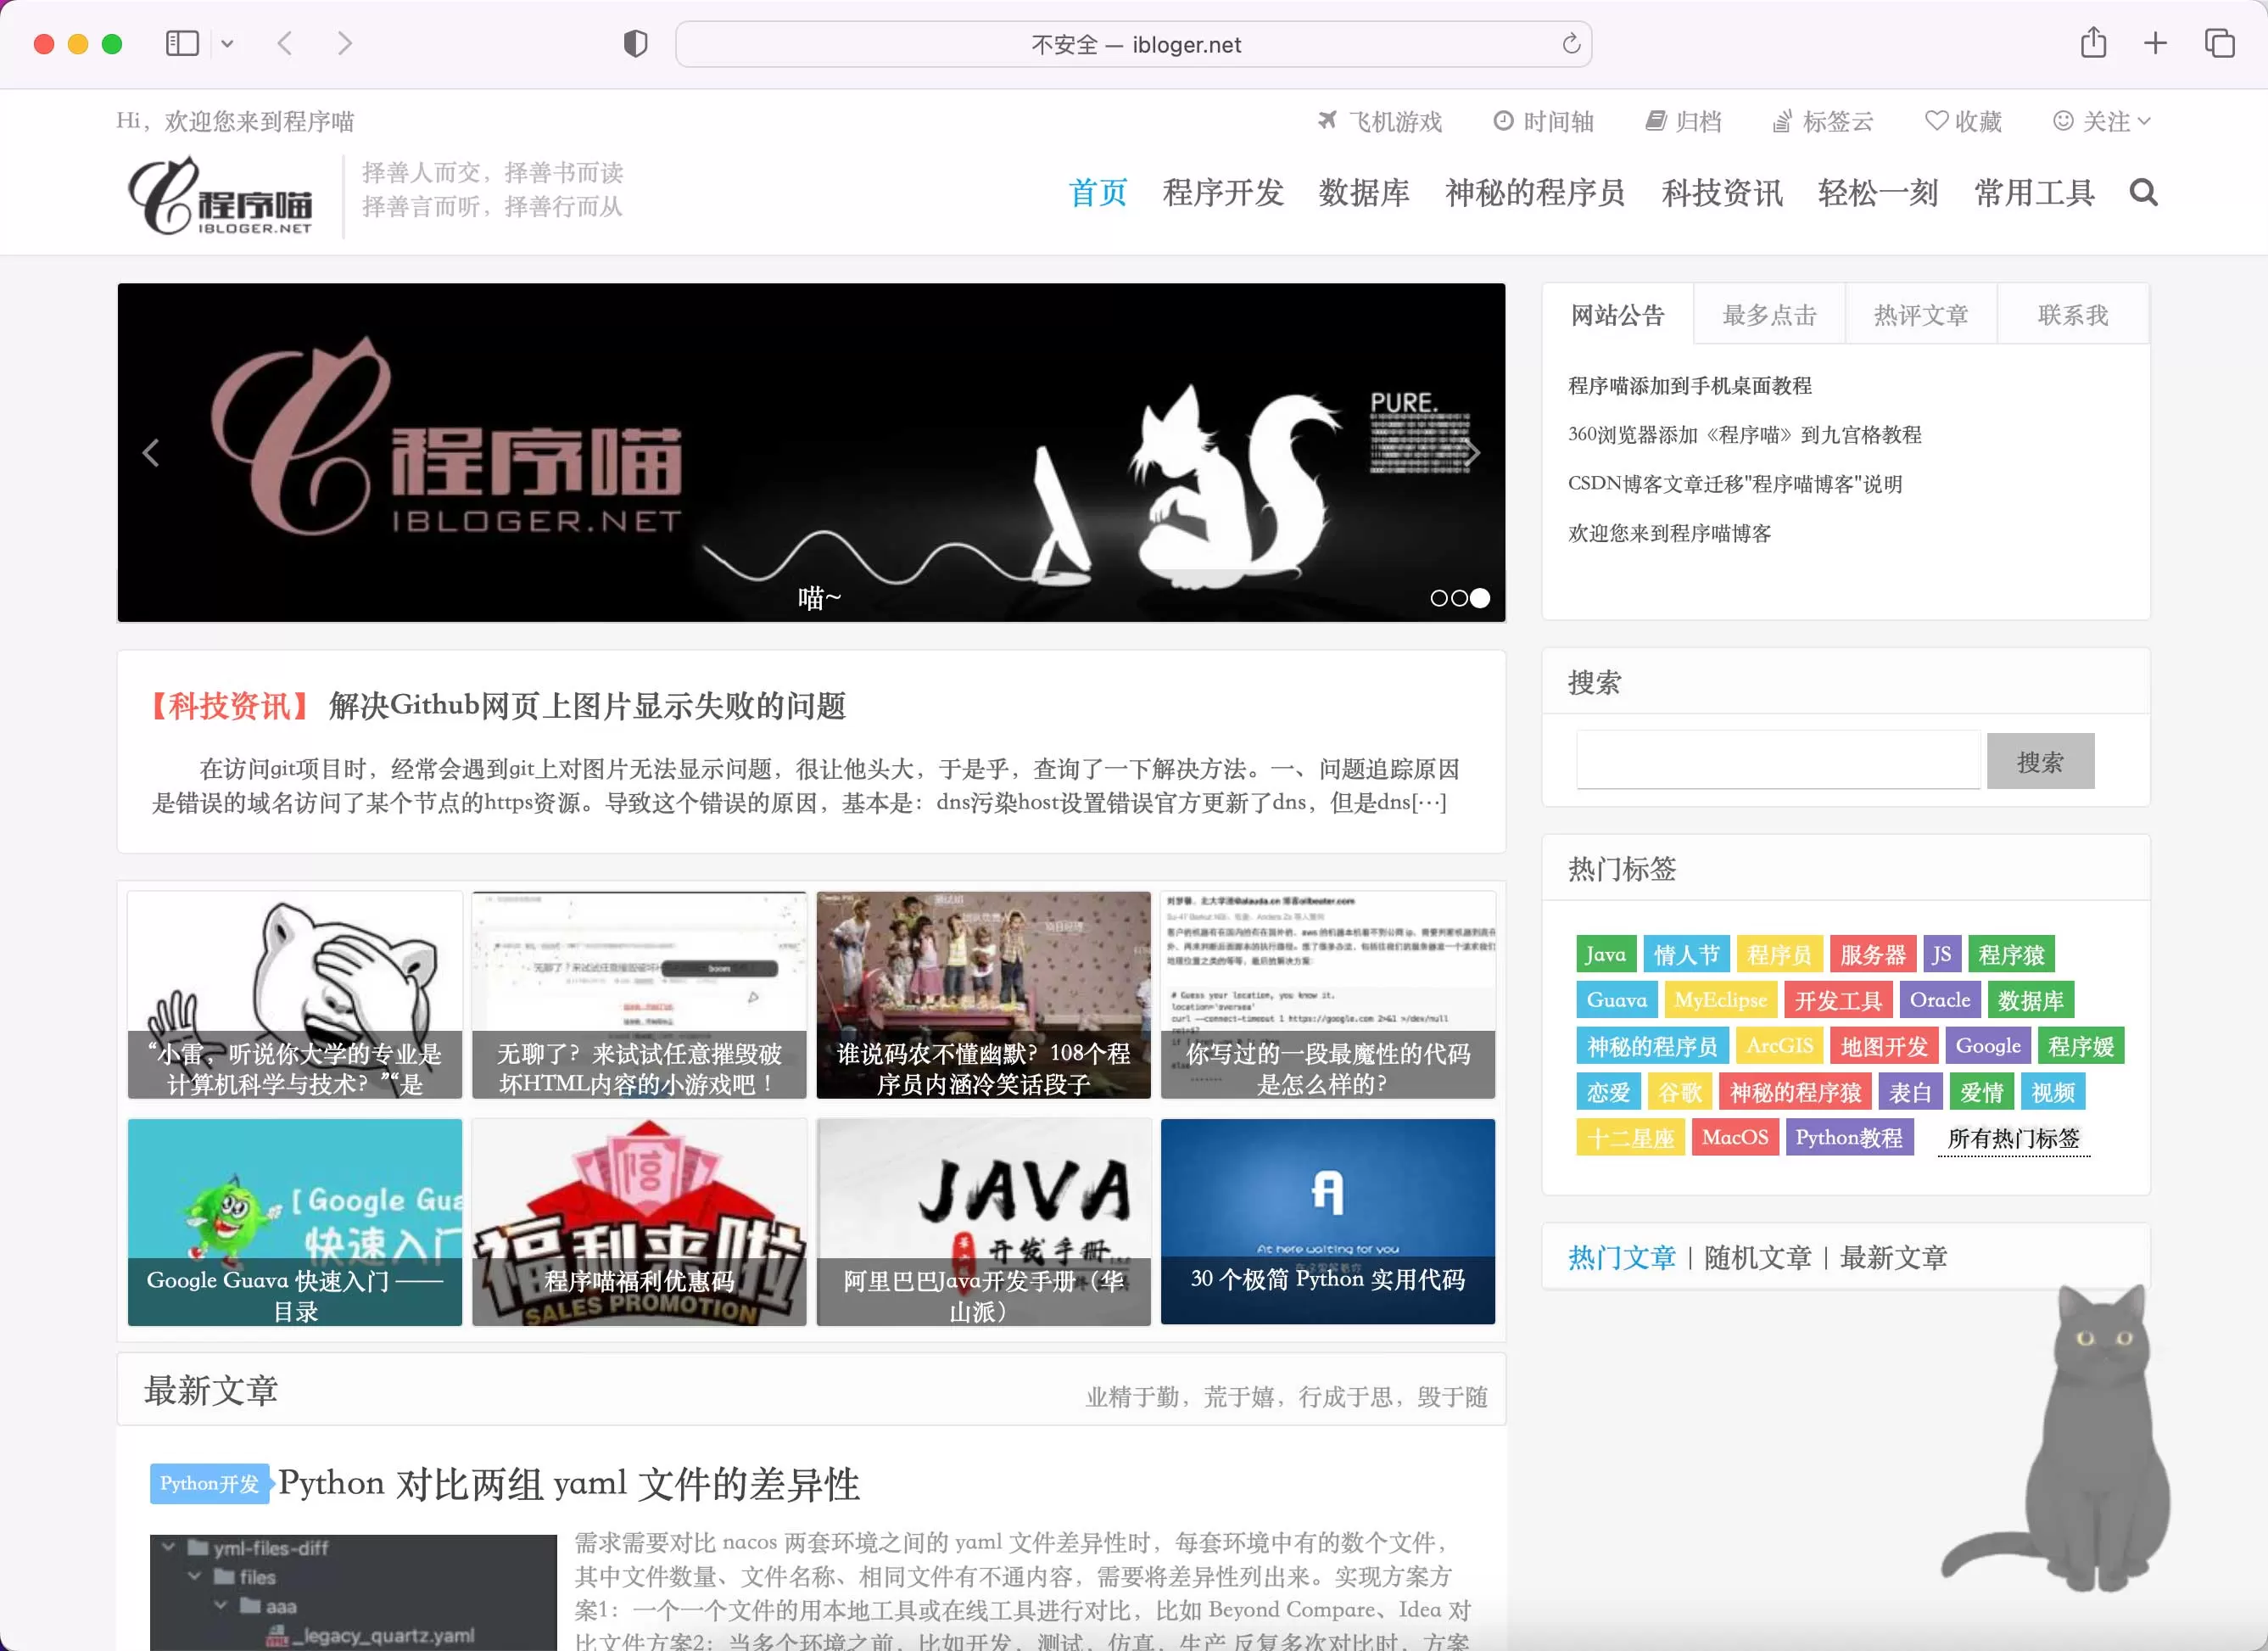The width and height of the screenshot is (2268, 1651).
Task: Open 程序喵添加到手机桌面教程 announcement
Action: point(1689,386)
